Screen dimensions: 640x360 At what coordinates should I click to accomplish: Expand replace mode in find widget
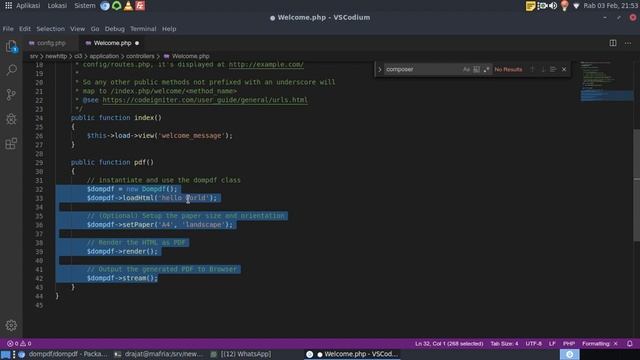point(380,69)
